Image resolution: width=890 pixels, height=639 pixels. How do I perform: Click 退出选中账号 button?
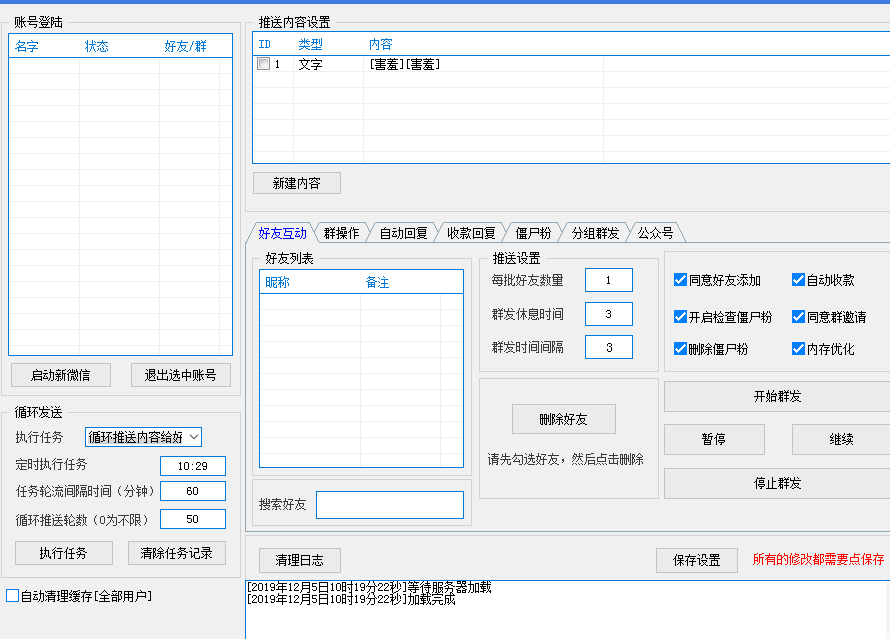pyautogui.click(x=181, y=375)
